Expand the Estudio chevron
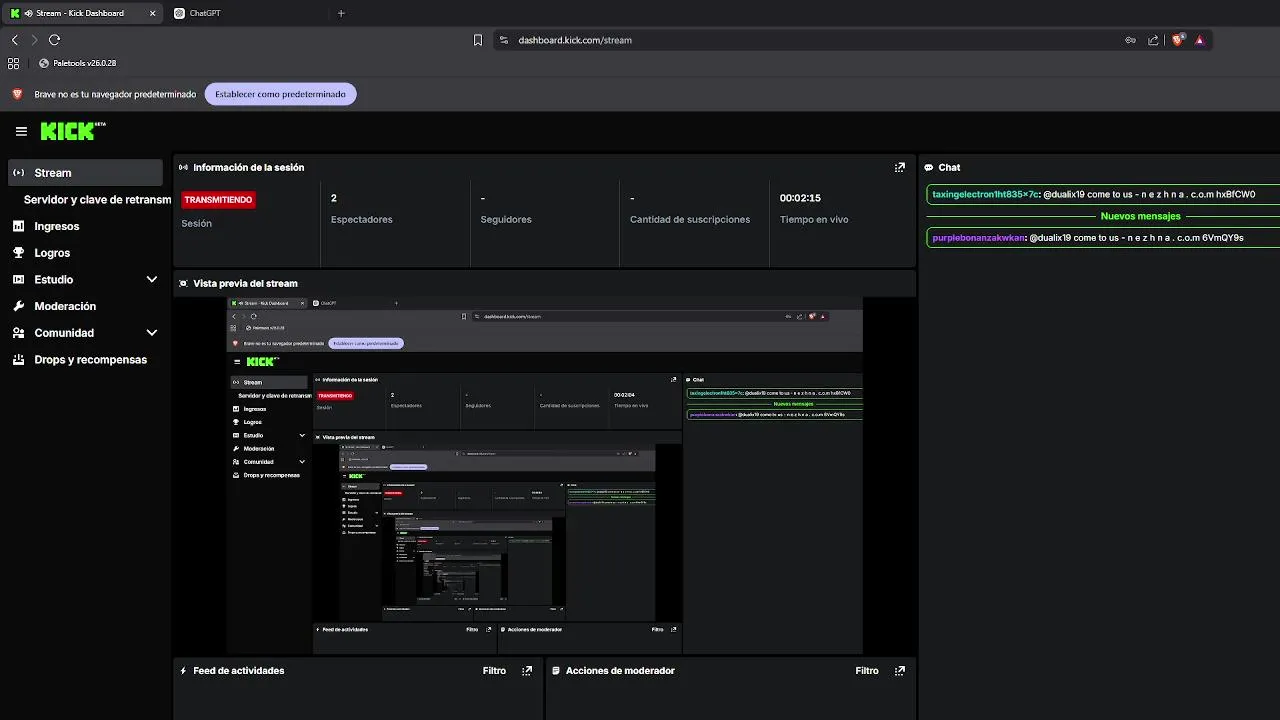The width and height of the screenshot is (1280, 720). point(152,280)
